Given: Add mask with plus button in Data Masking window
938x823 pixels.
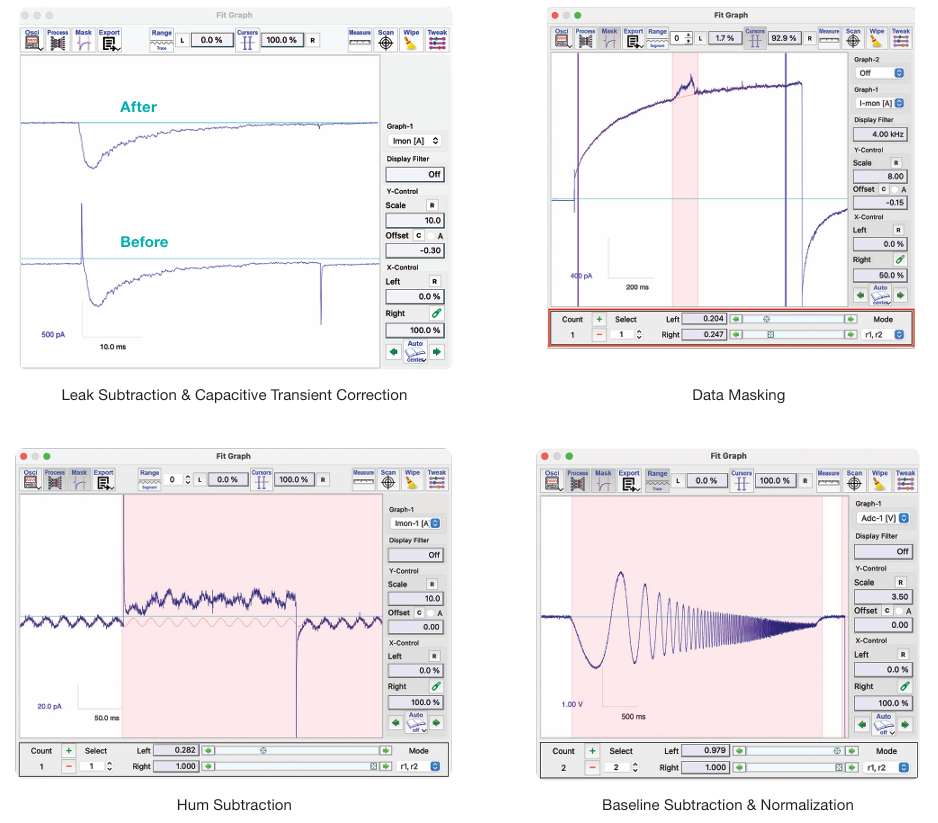Looking at the screenshot, I should (599, 319).
